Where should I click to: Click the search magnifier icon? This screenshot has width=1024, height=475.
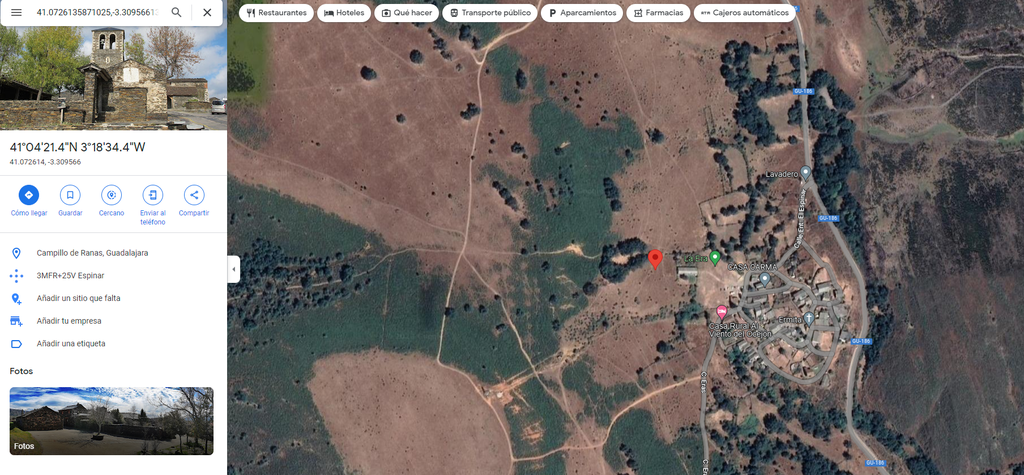[x=176, y=12]
